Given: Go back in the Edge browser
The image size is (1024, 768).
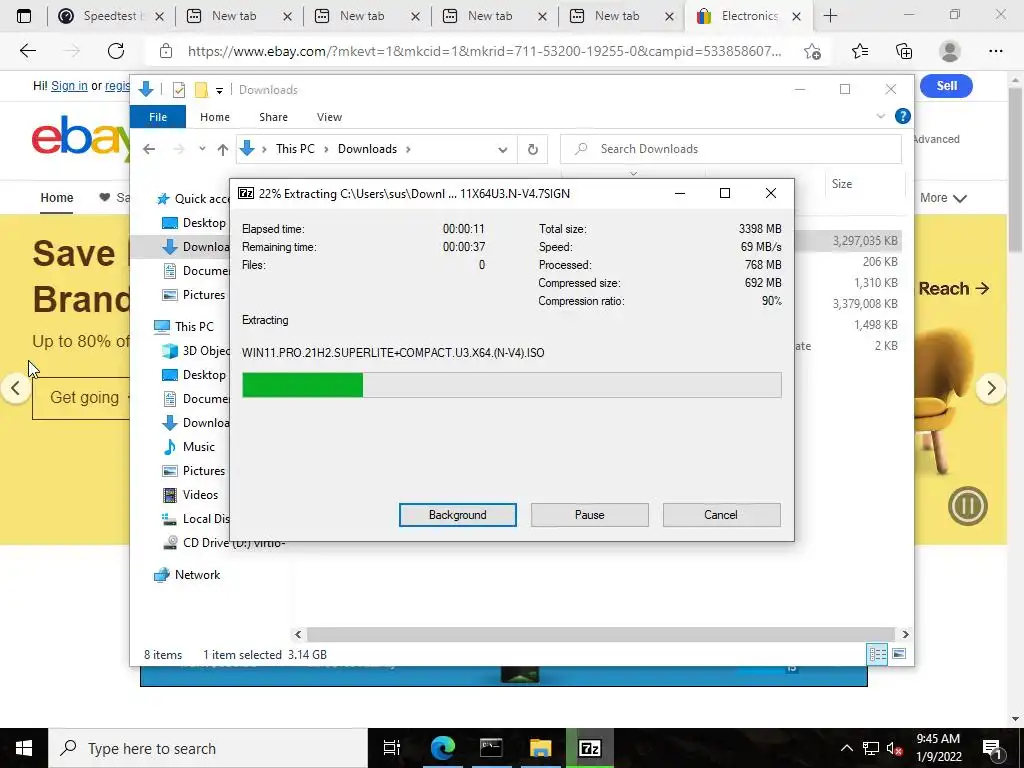Looking at the screenshot, I should (x=27, y=51).
